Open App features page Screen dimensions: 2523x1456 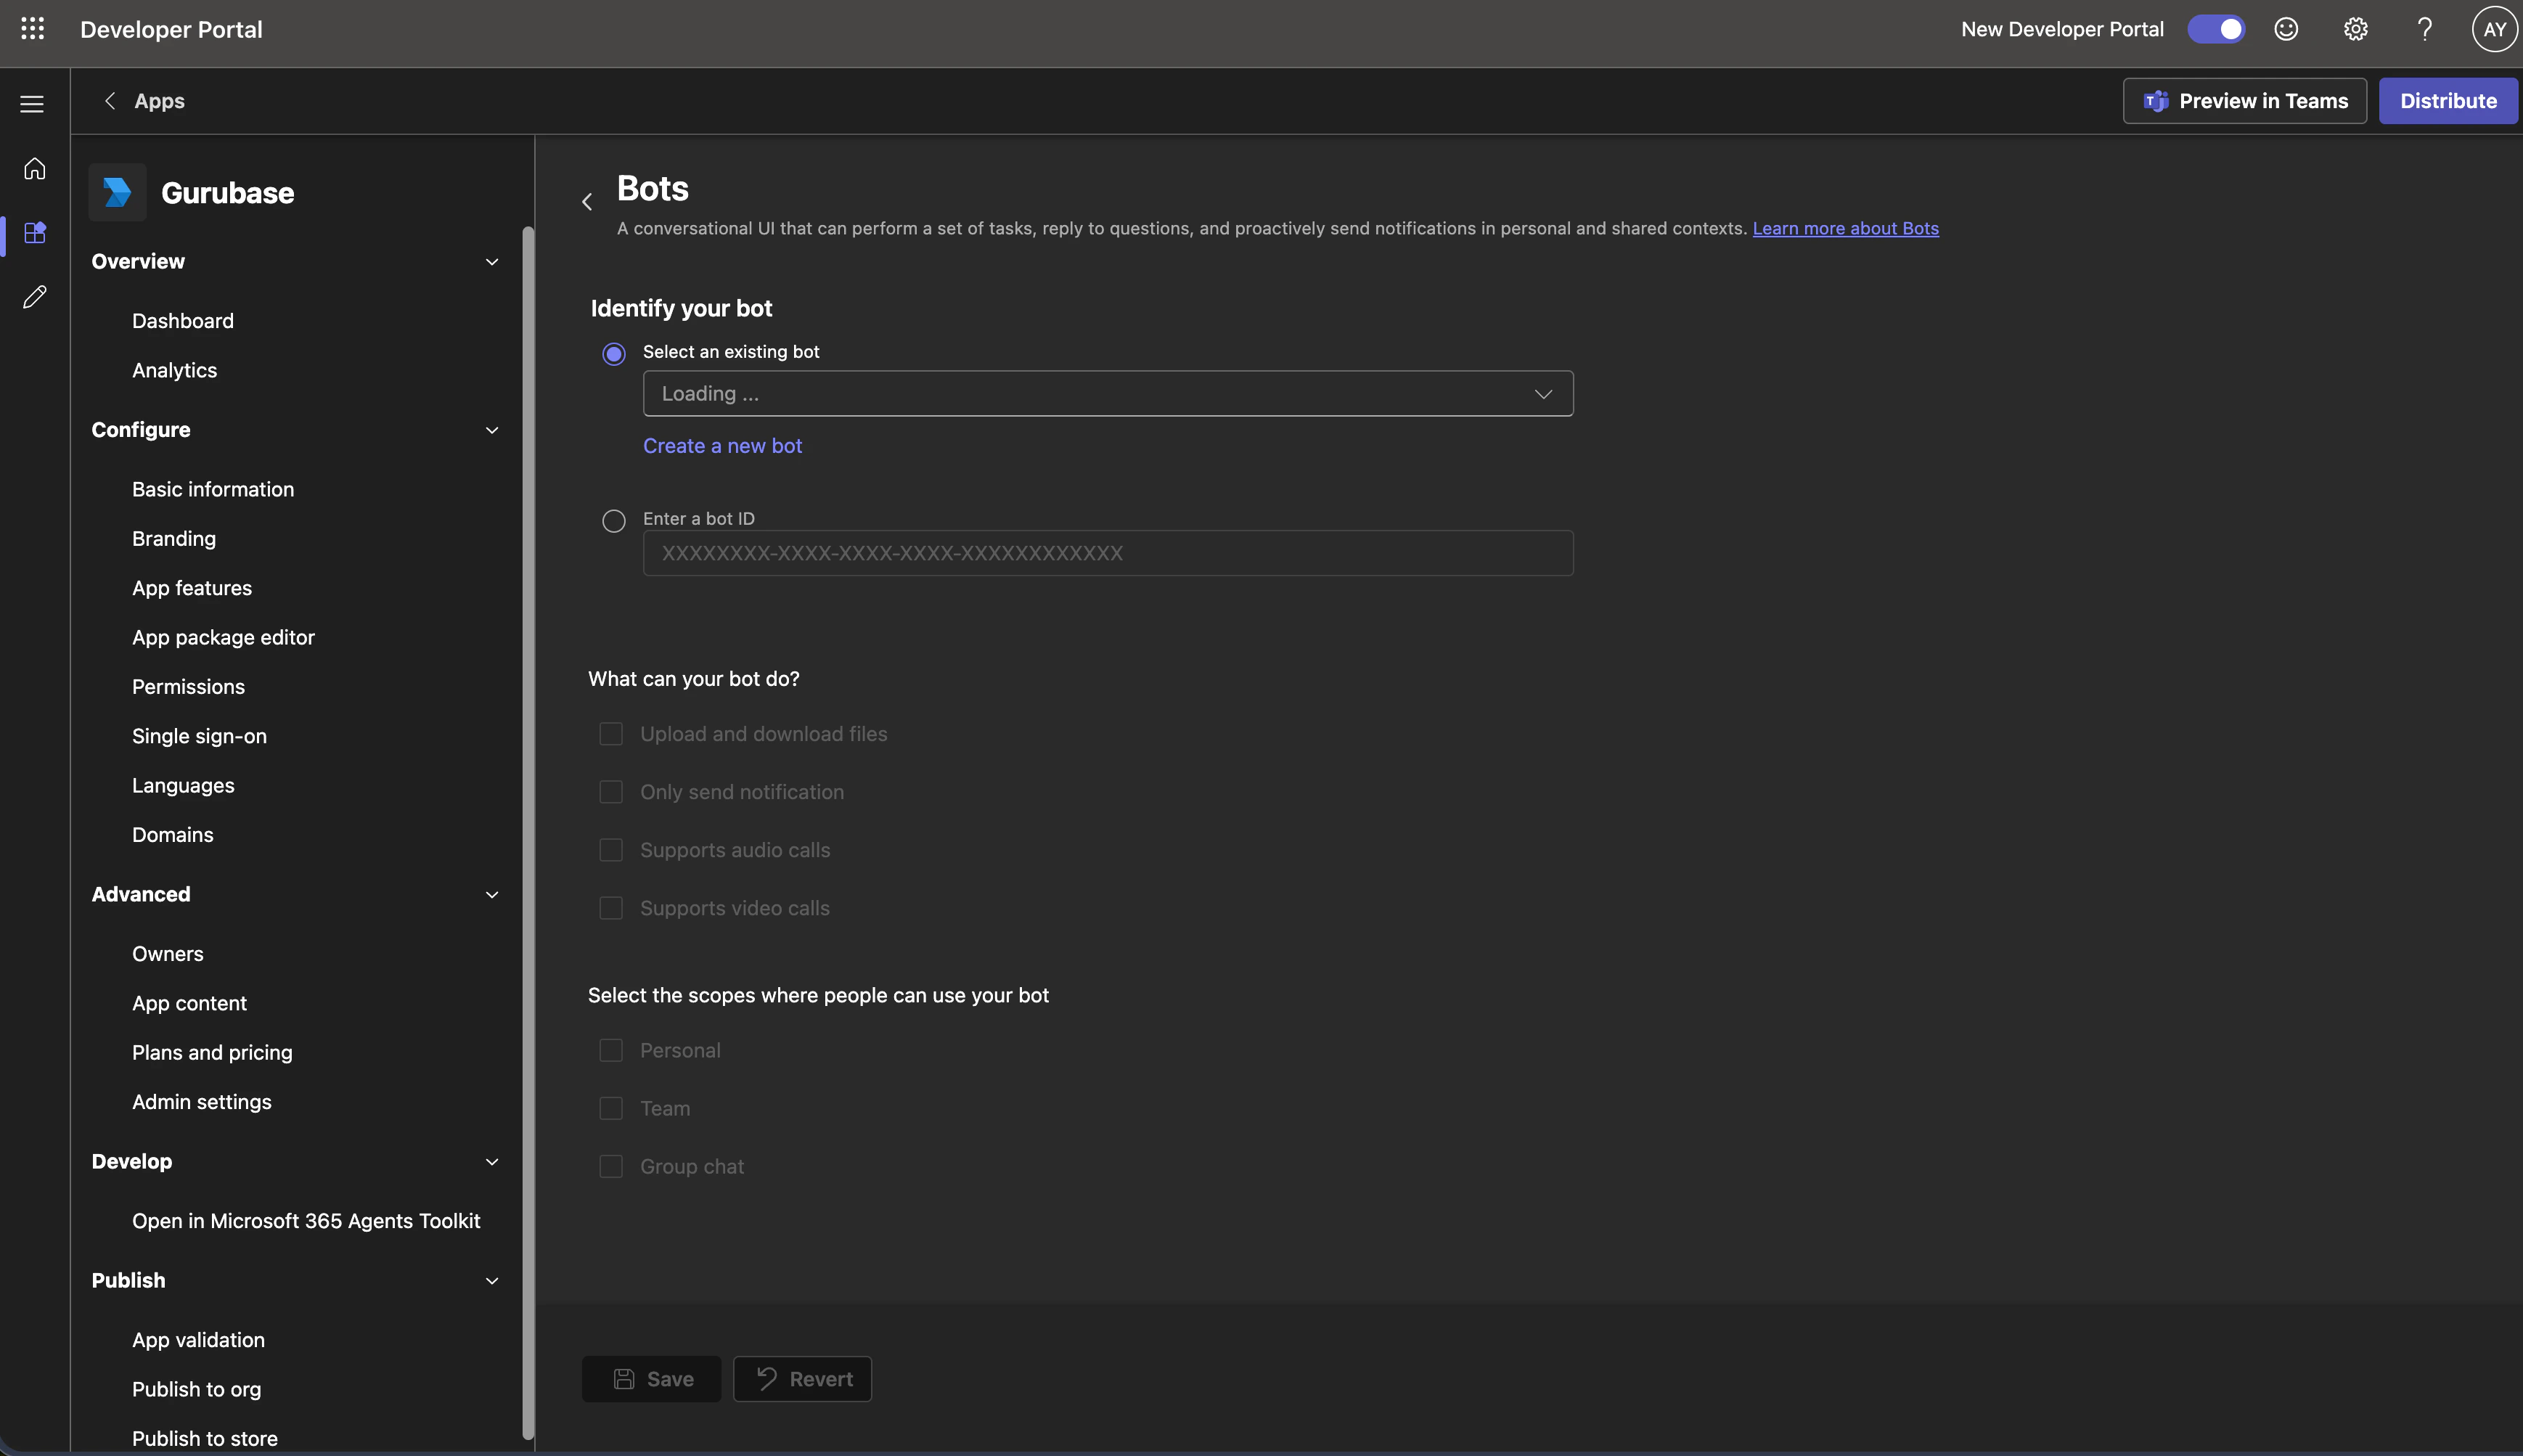pyautogui.click(x=192, y=588)
